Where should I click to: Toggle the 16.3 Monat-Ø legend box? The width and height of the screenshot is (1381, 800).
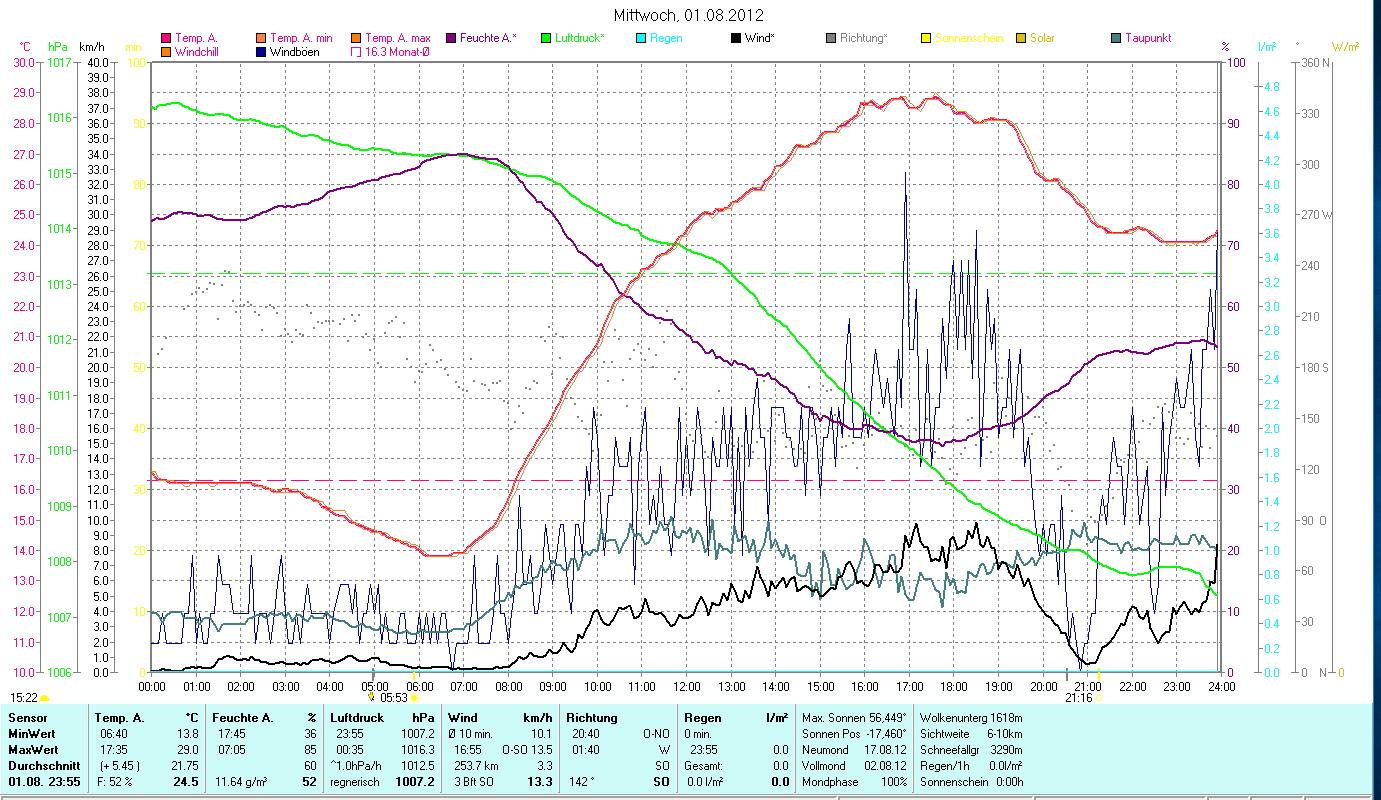[x=354, y=52]
